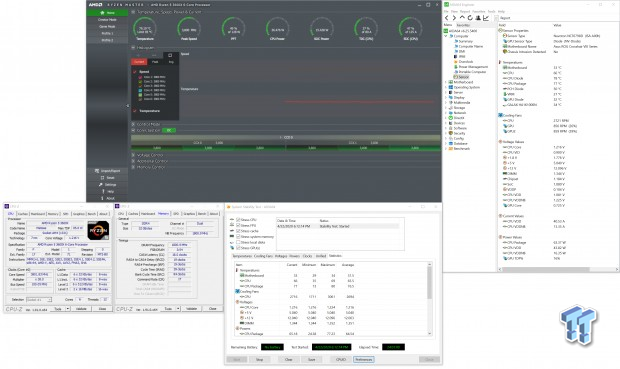Open Settings in Ryzen Master sidebar
This screenshot has height=369, width=620.
click(x=108, y=185)
